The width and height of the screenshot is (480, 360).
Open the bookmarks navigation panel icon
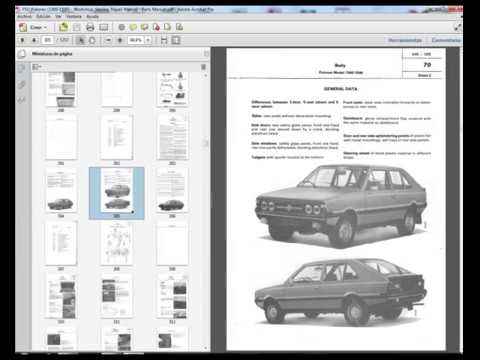22,68
